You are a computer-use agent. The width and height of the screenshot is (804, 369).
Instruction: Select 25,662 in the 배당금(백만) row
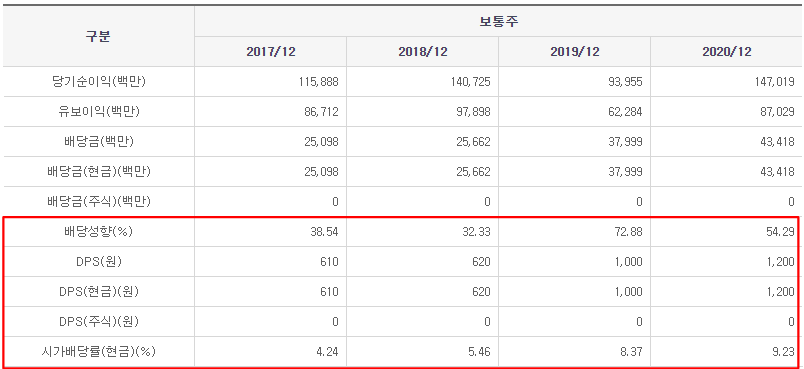473,142
